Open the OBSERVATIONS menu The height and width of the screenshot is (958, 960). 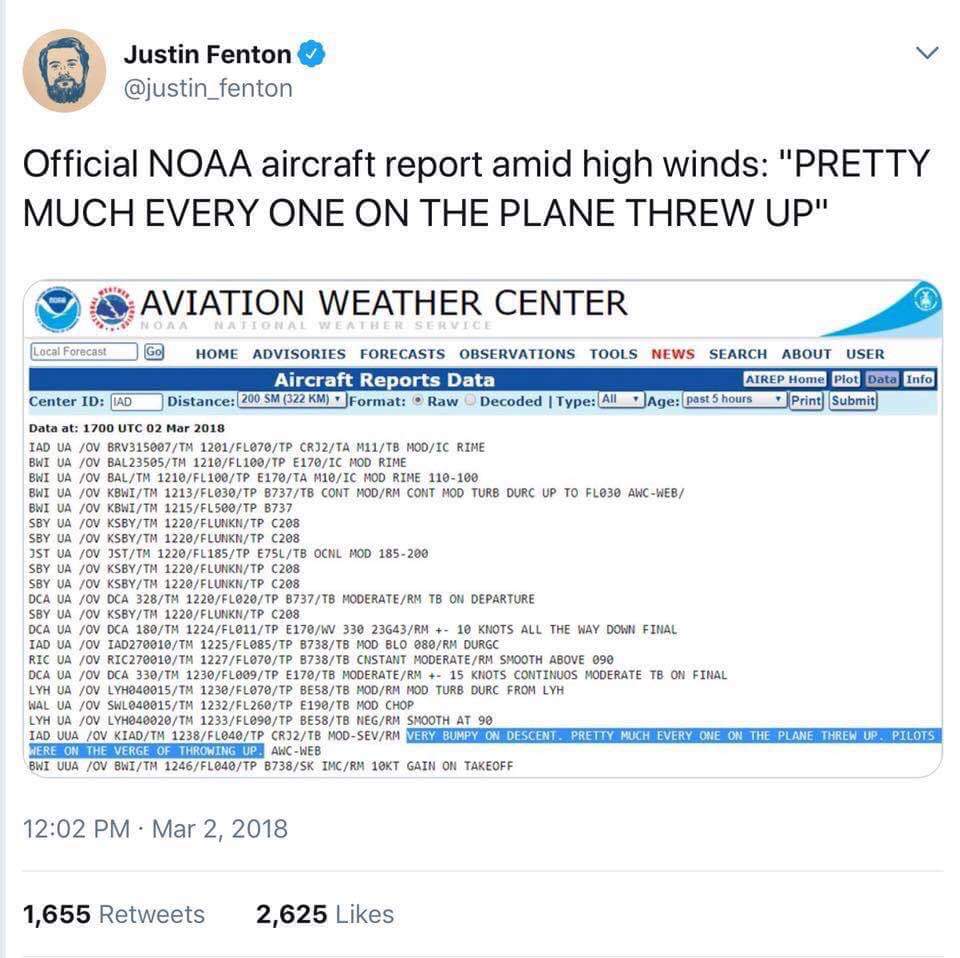[517, 354]
